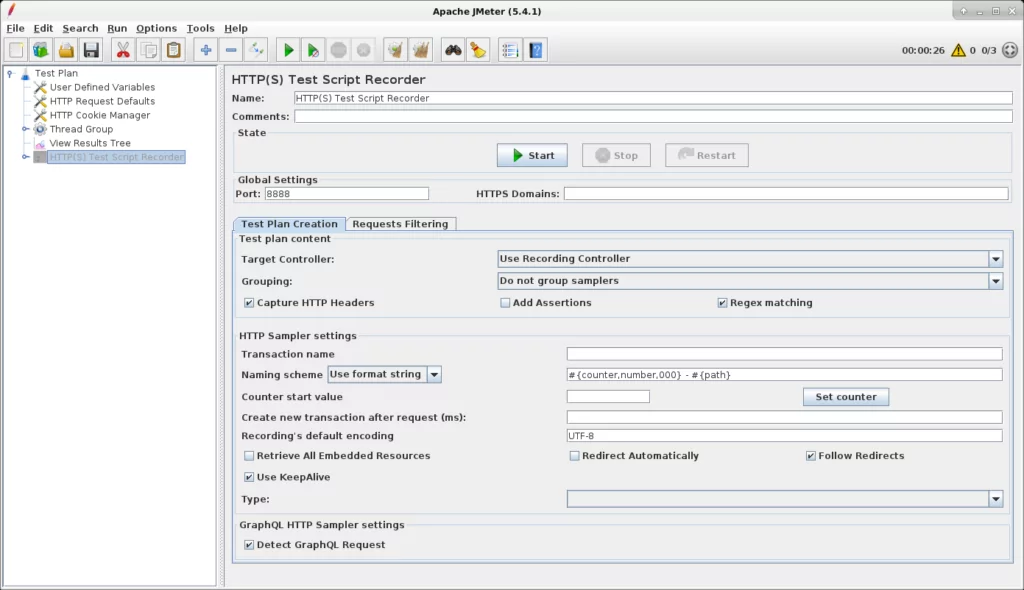The image size is (1024, 590).
Task: Click the Cut scissors icon
Action: (123, 50)
